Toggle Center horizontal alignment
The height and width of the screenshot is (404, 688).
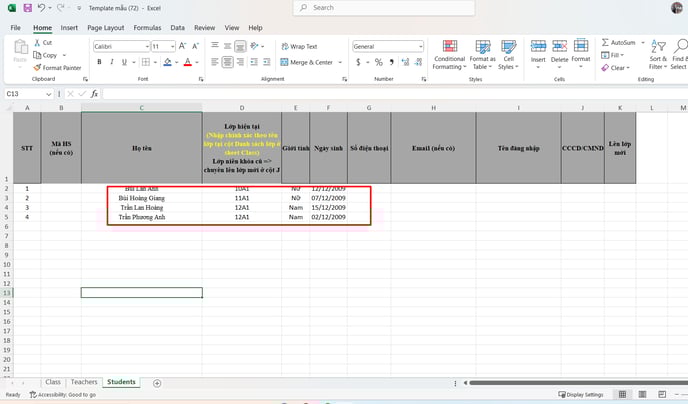(227, 62)
